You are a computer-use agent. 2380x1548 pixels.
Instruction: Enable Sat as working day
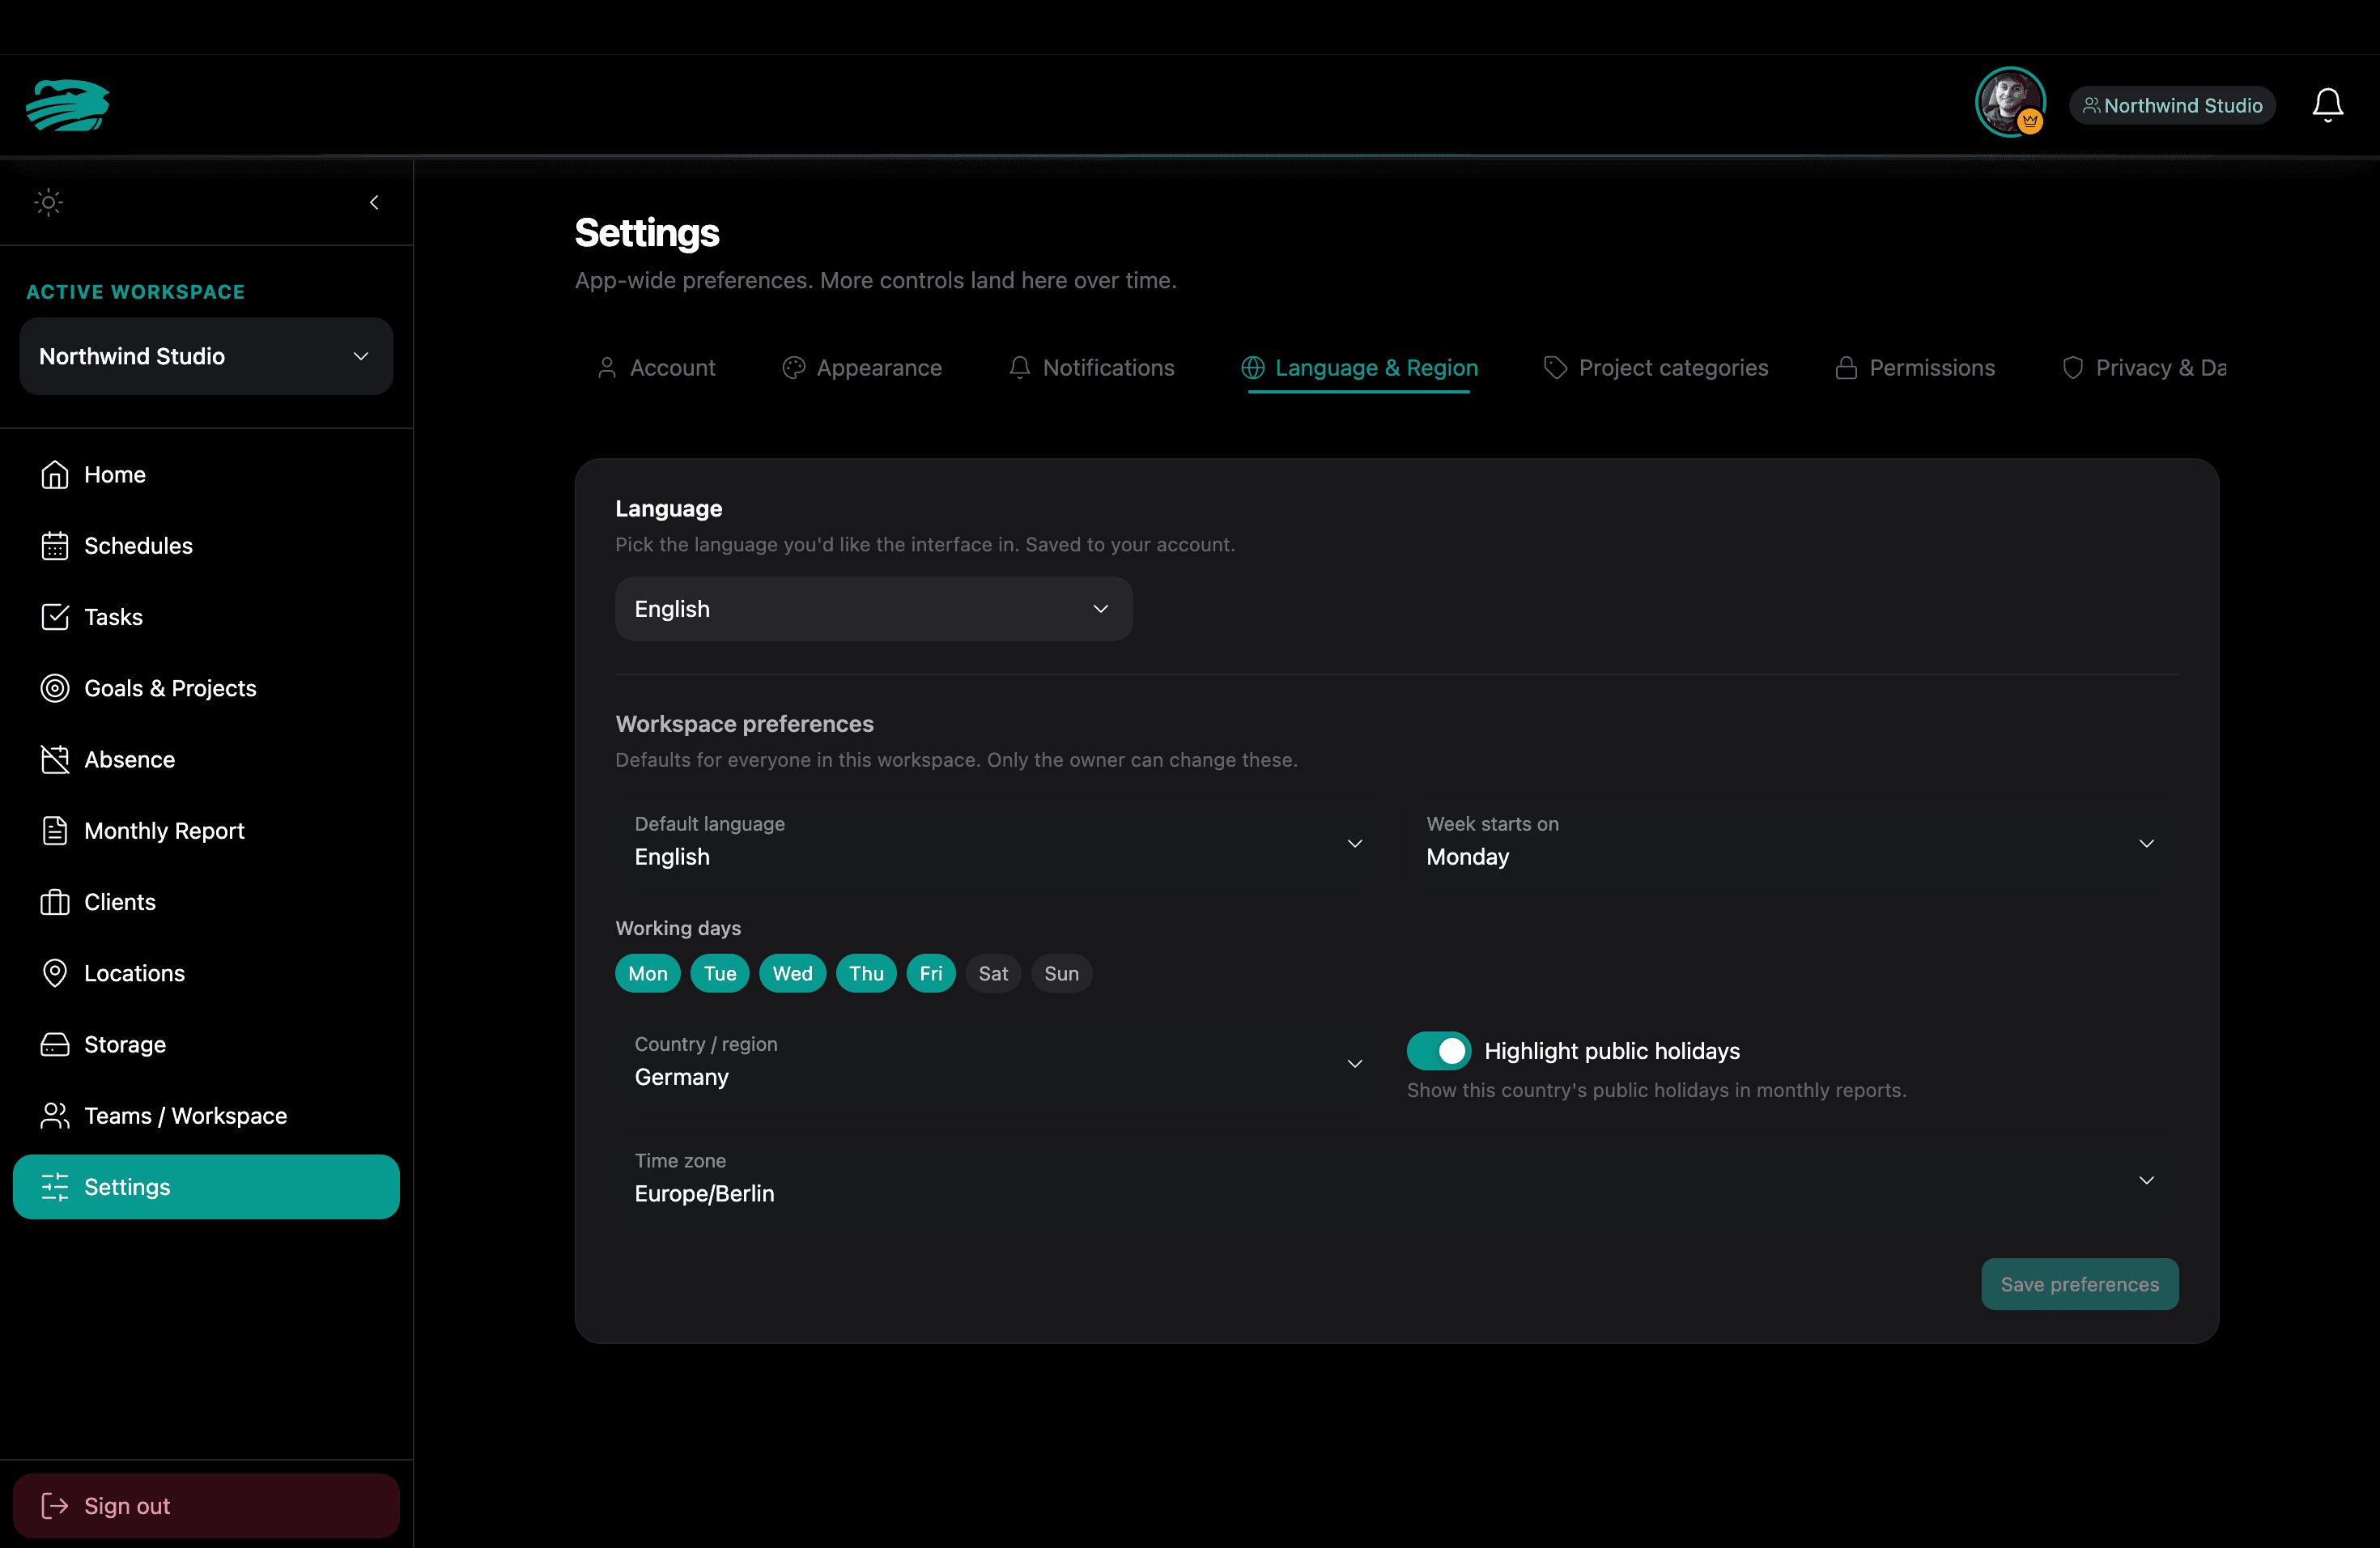993,974
